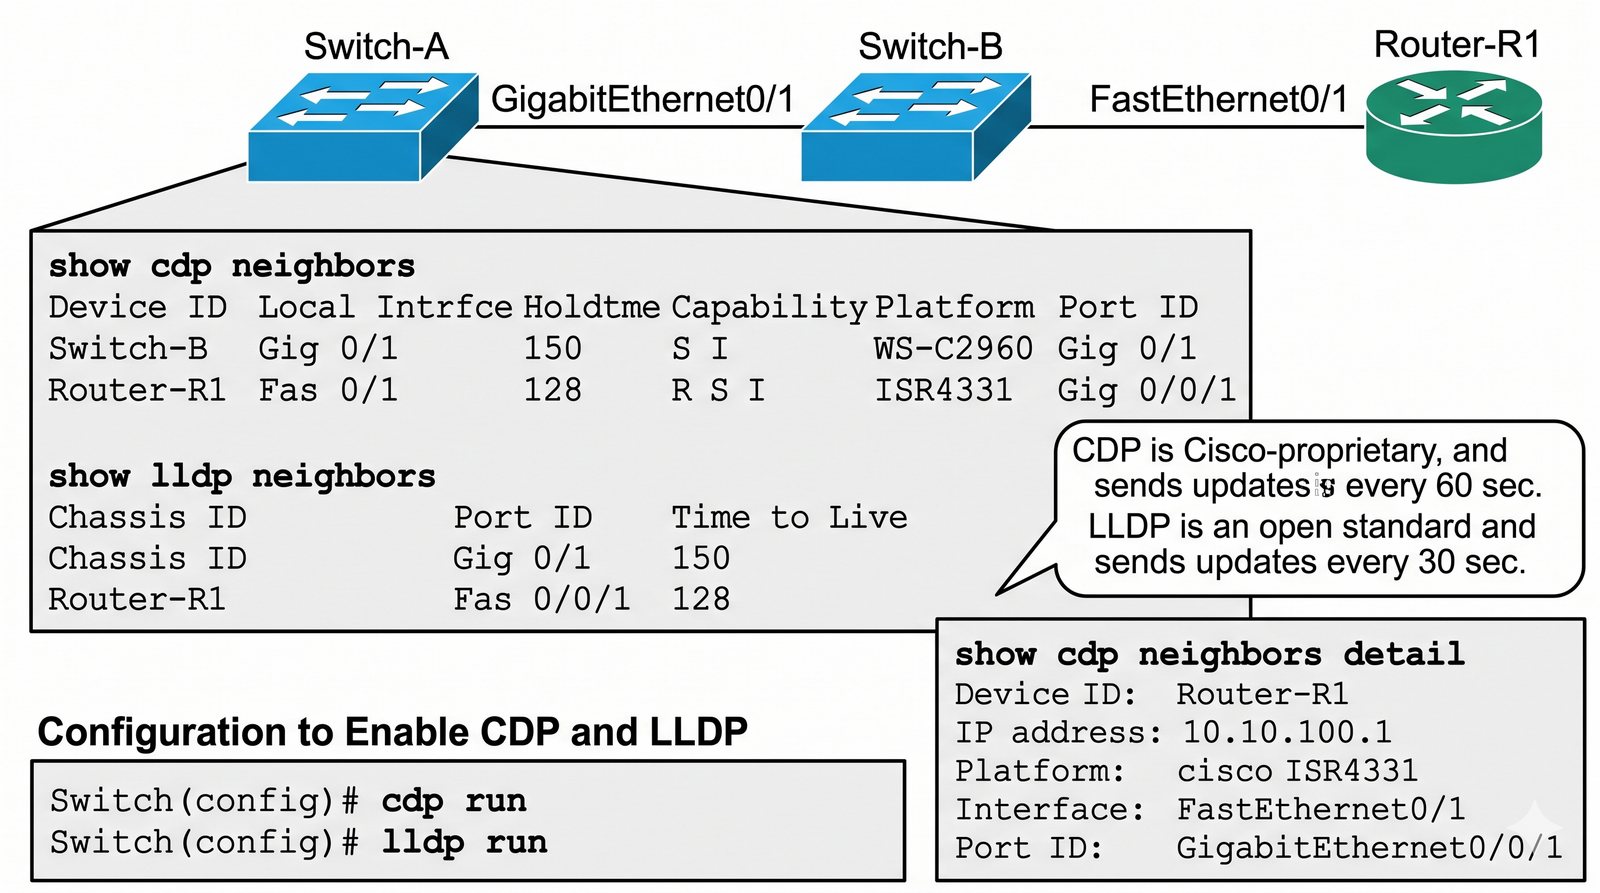
Task: Select the Router-R1 row in CDP table
Action: pos(642,389)
